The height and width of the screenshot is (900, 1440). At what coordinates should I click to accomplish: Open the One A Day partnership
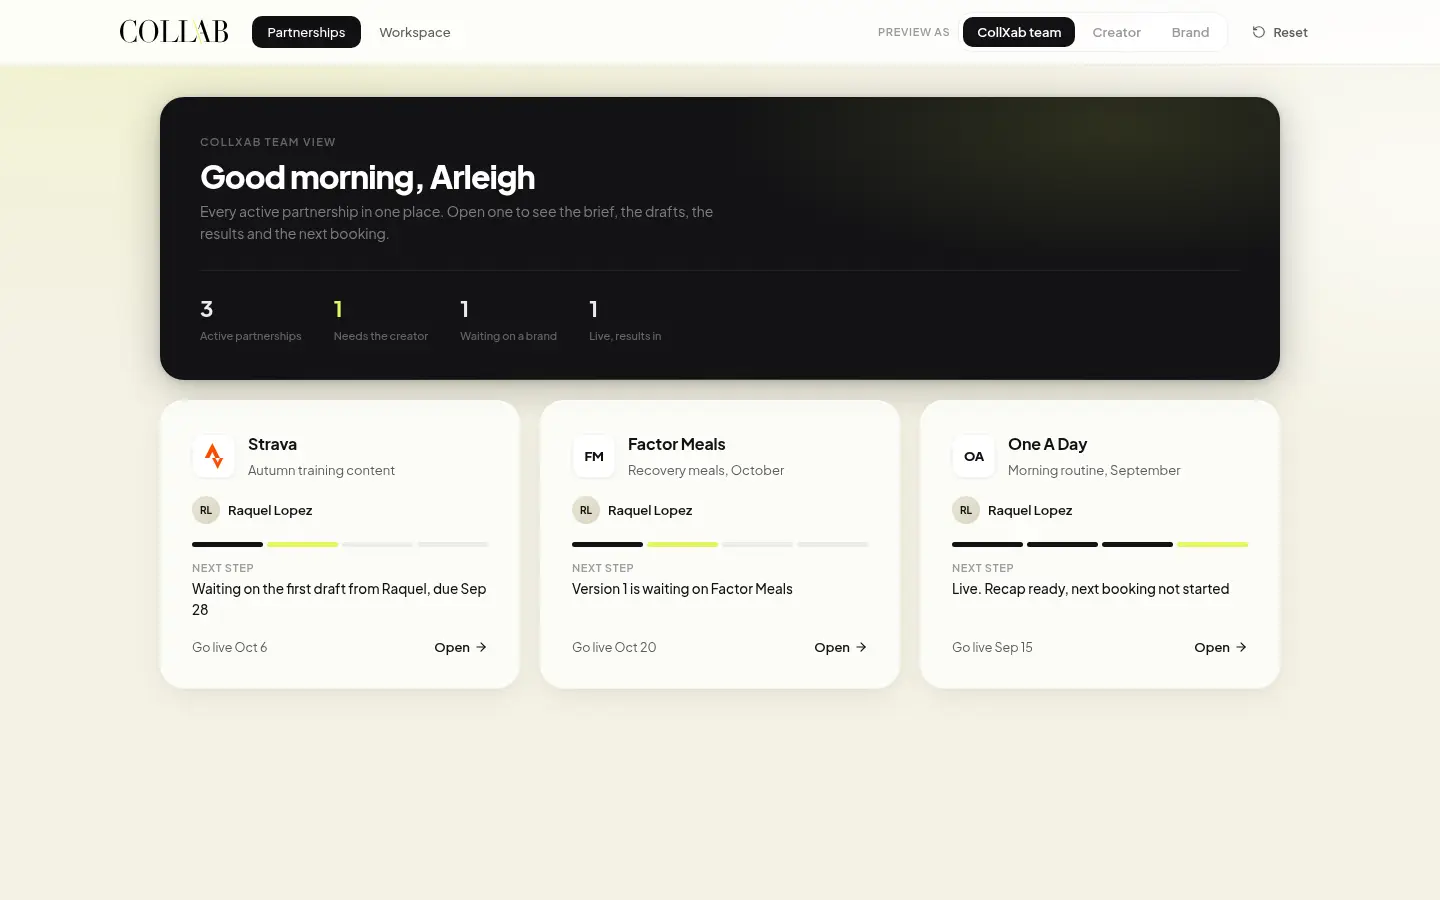click(1221, 647)
